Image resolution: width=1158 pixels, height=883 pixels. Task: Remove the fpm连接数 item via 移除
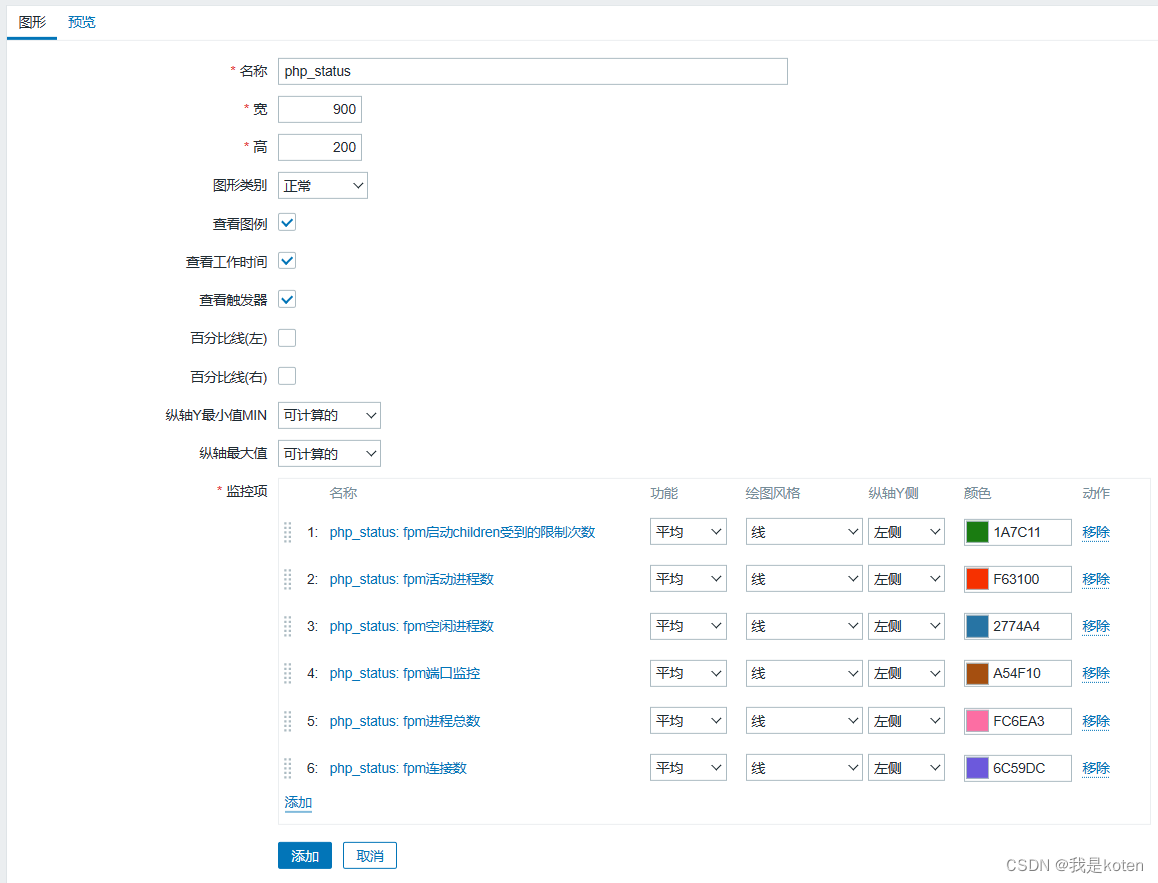1096,768
